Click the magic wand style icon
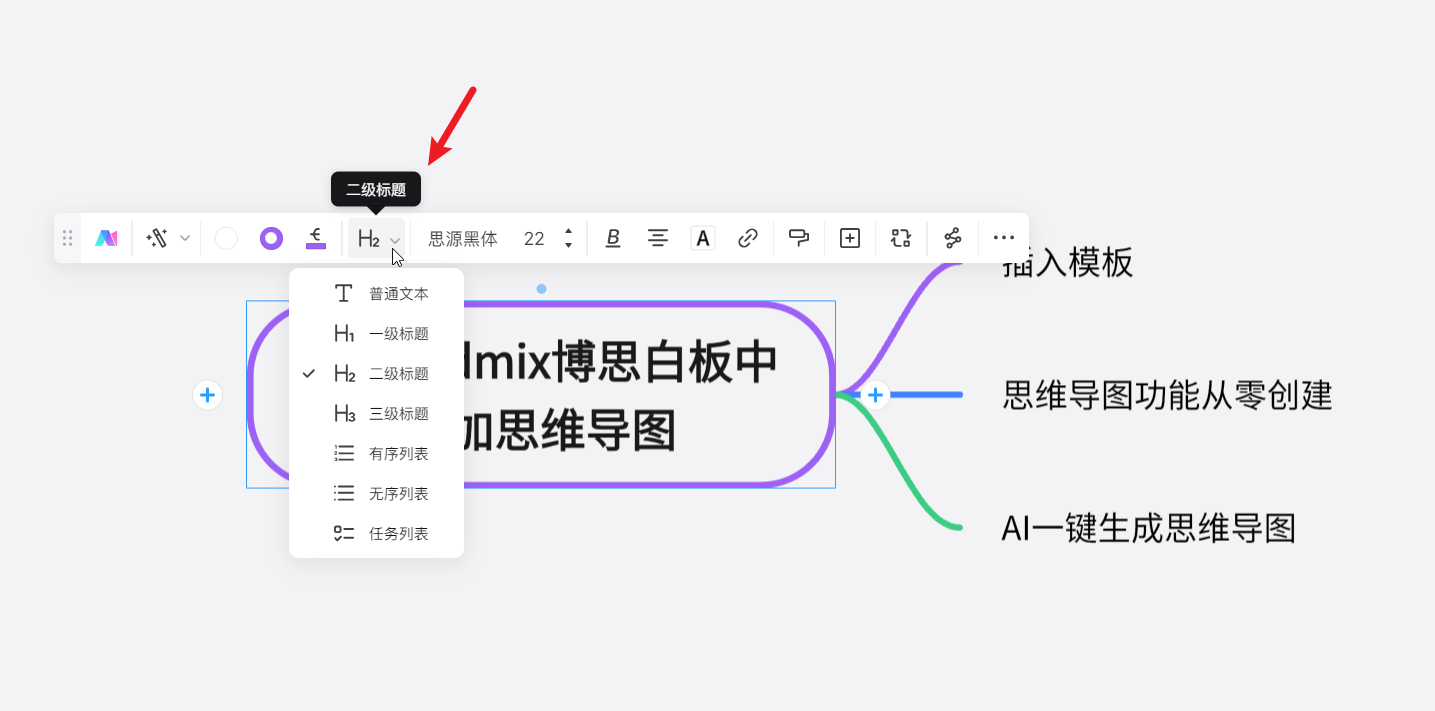 [157, 238]
